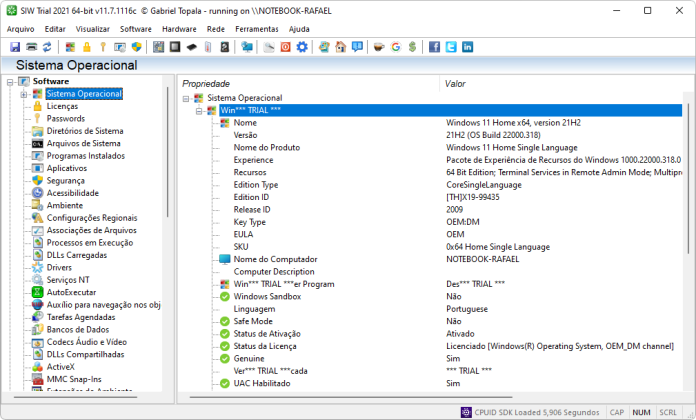Open the Hardware menu

[x=179, y=29]
